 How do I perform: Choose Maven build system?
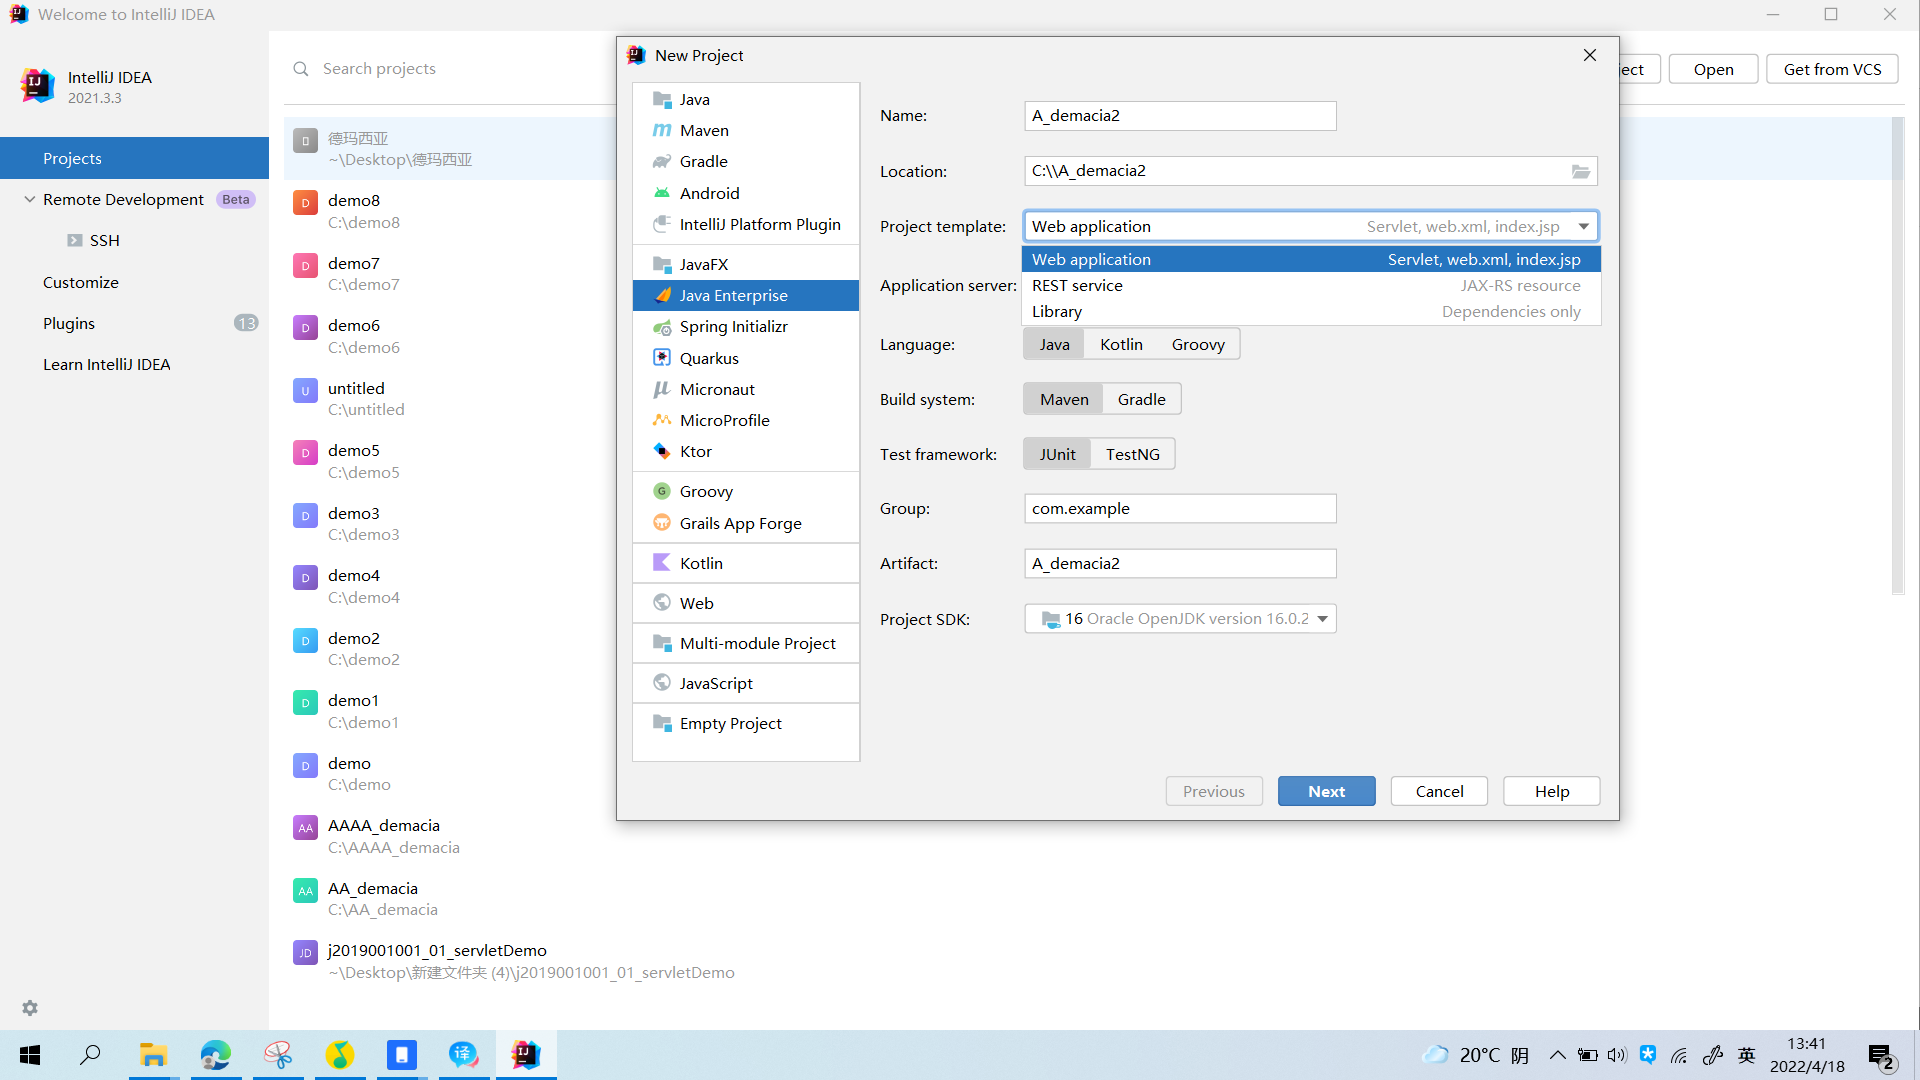(1063, 399)
